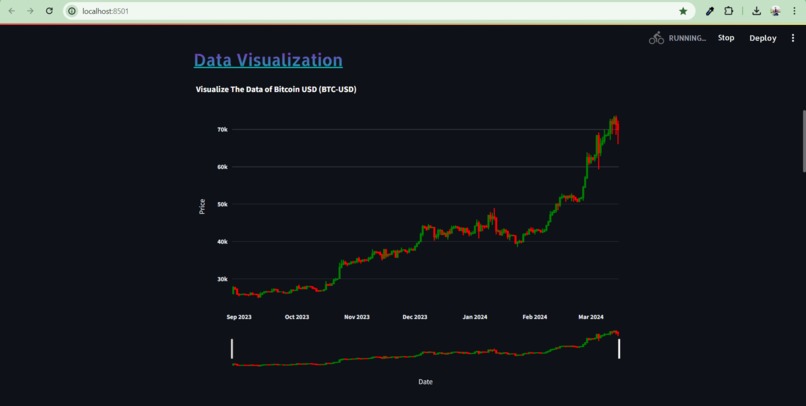Click the running cyclist status icon
Screen dimensions: 806x406
tap(656, 38)
